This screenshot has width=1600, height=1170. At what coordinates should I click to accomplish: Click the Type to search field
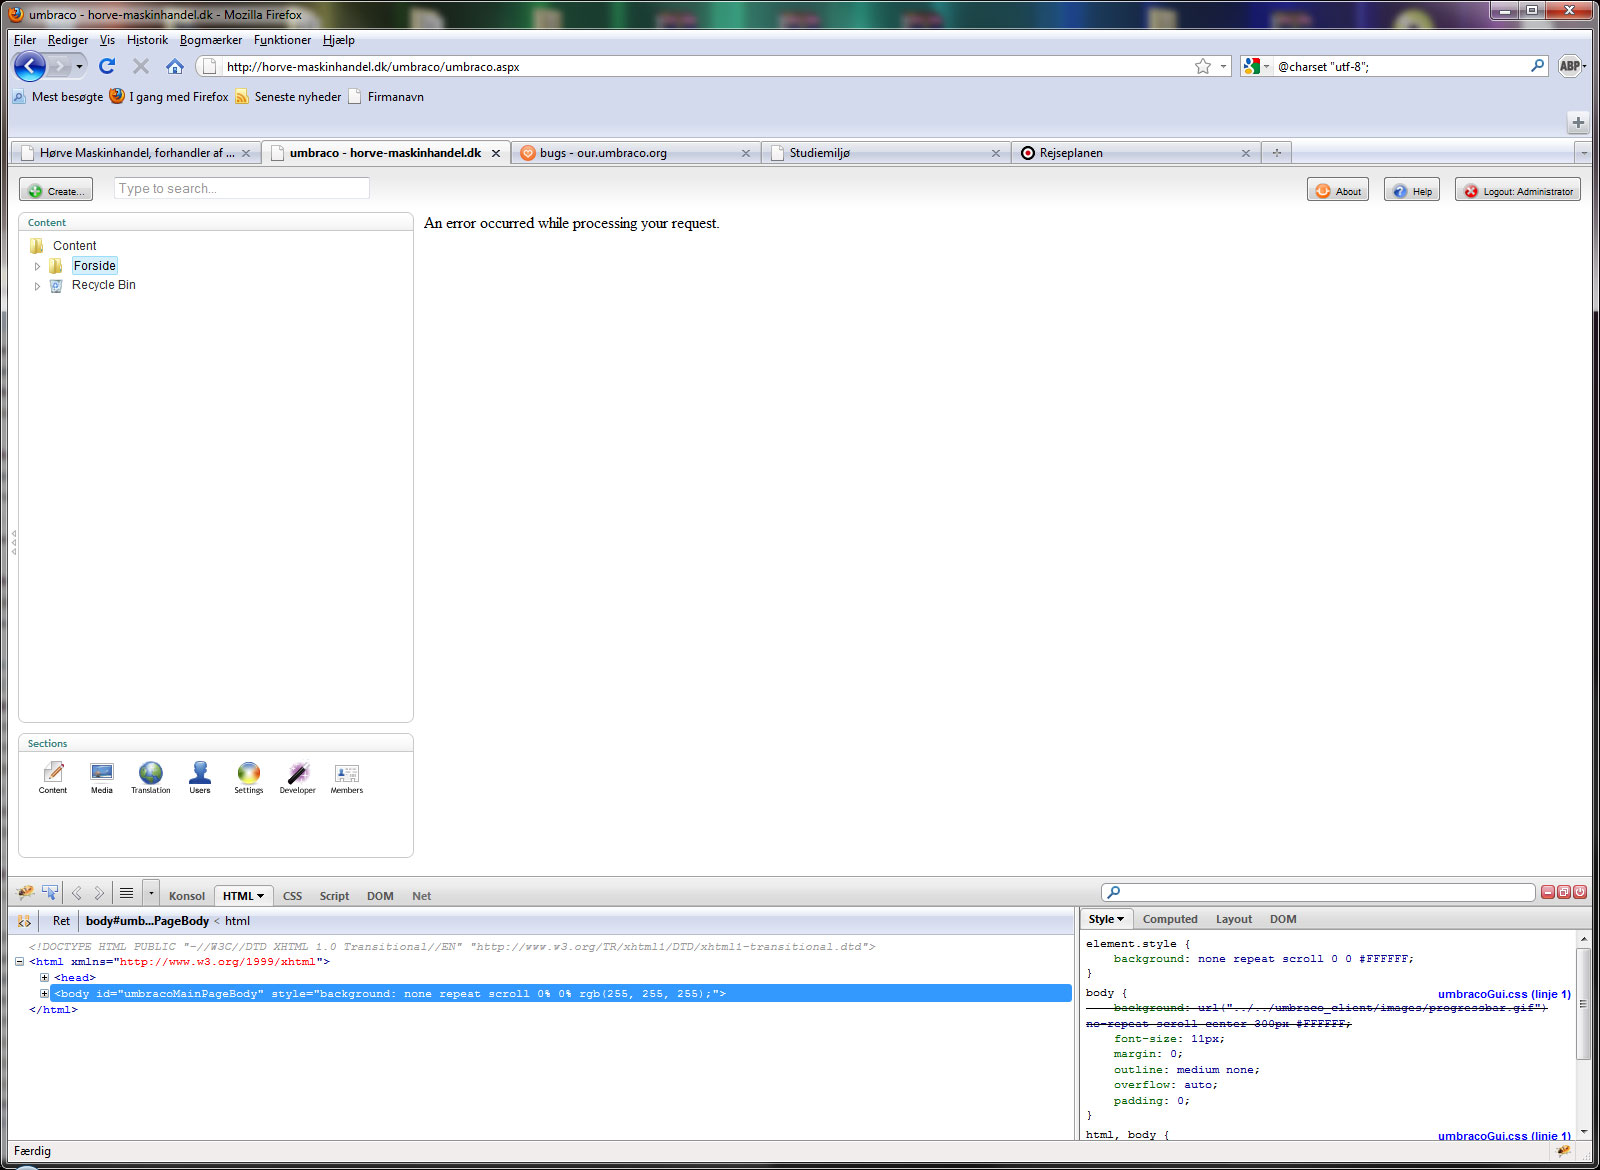(x=242, y=188)
